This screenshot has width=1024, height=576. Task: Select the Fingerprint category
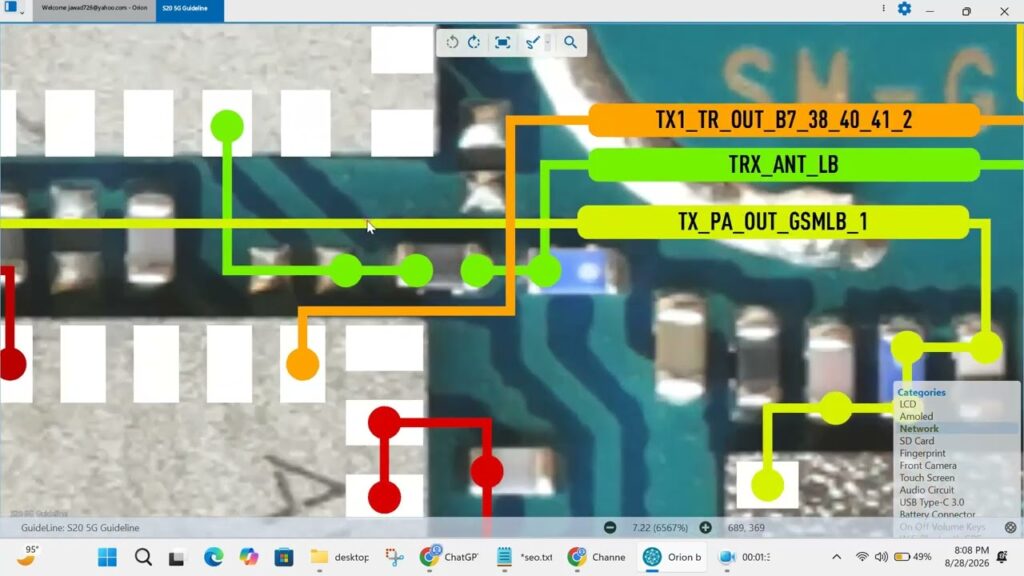click(922, 453)
